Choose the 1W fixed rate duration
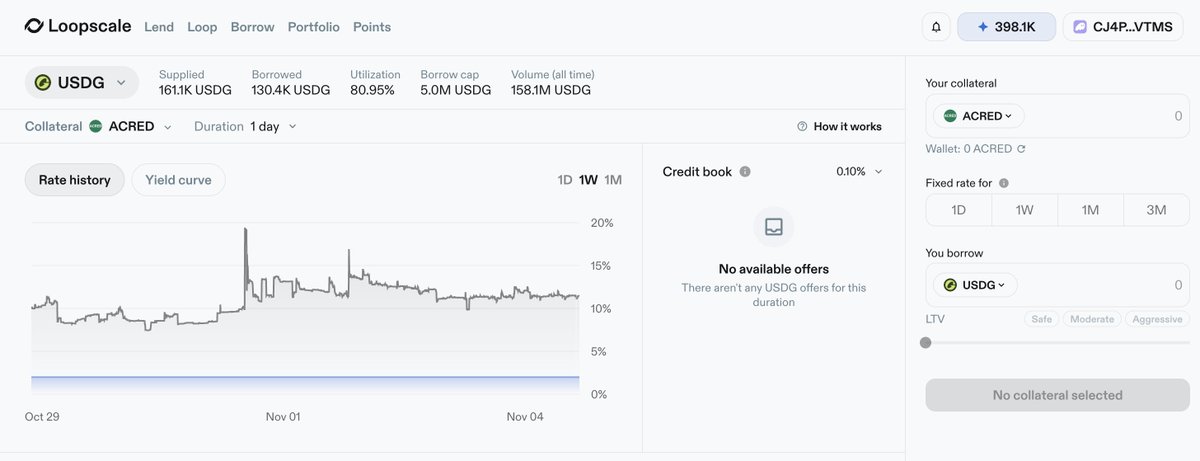 pyautogui.click(x=1024, y=210)
